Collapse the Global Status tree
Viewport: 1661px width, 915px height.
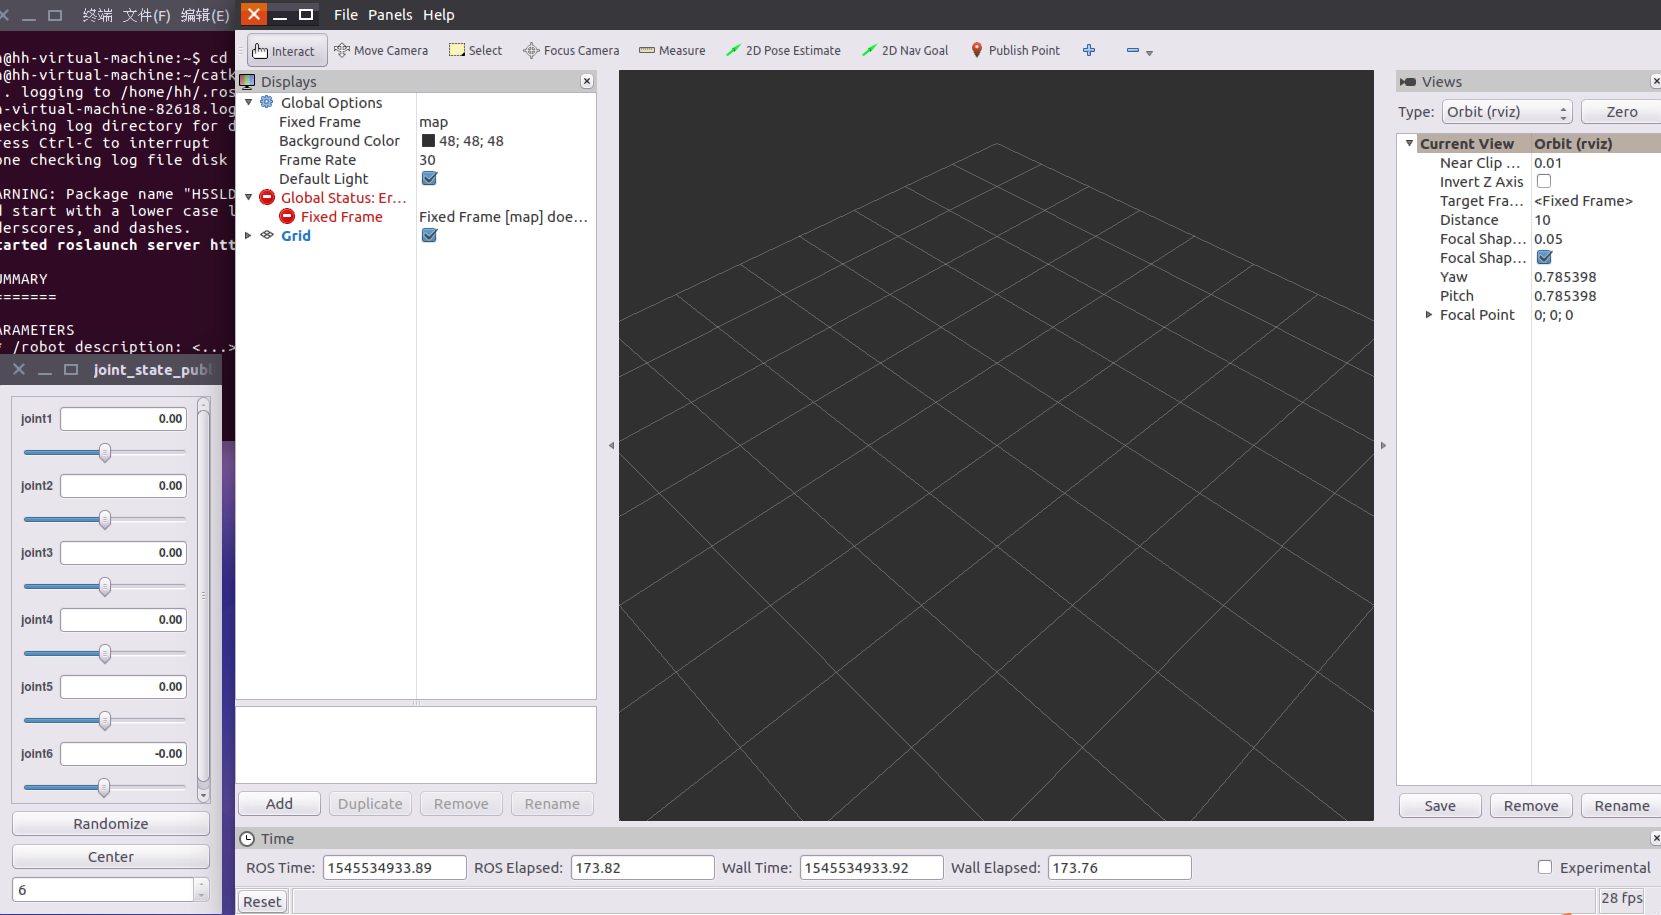coord(249,198)
